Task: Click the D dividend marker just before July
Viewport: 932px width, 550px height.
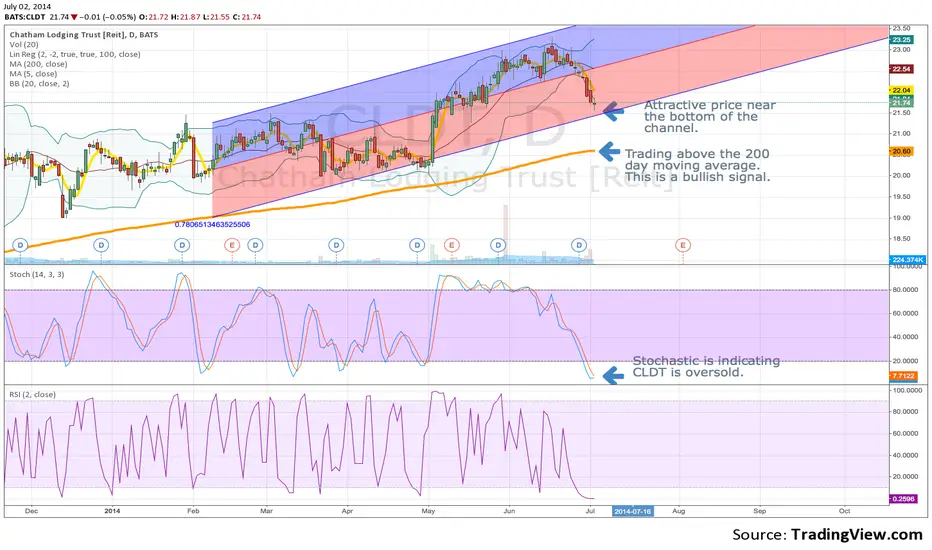Action: [x=578, y=245]
